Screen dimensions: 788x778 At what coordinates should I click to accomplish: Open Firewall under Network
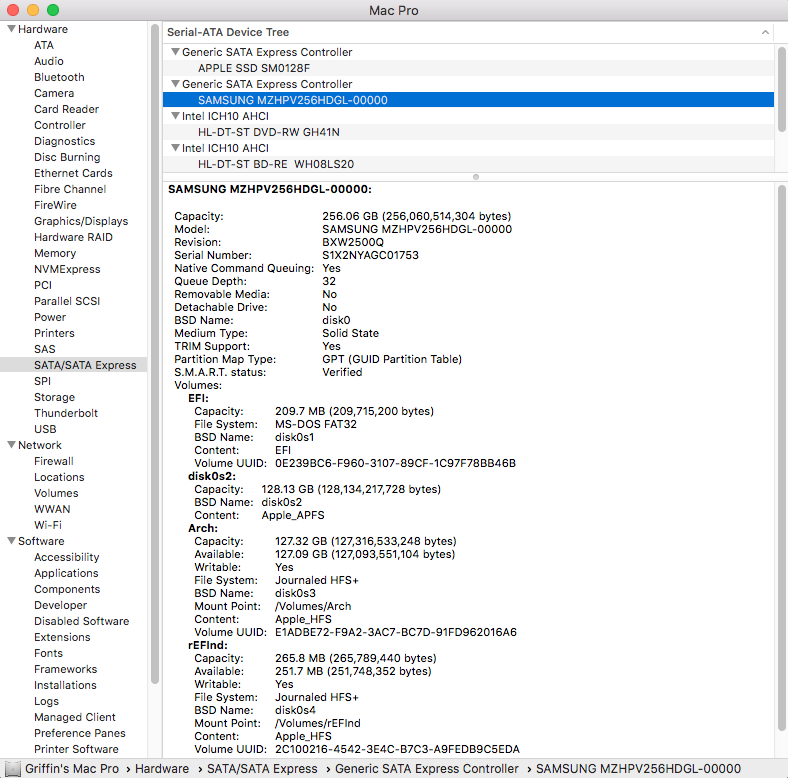(x=54, y=461)
